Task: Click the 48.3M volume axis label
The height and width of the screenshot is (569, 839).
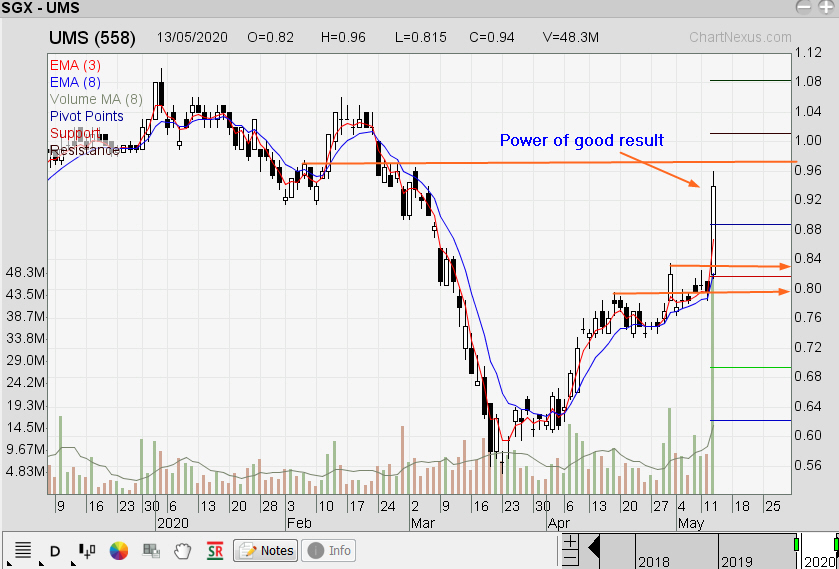Action: (25, 272)
